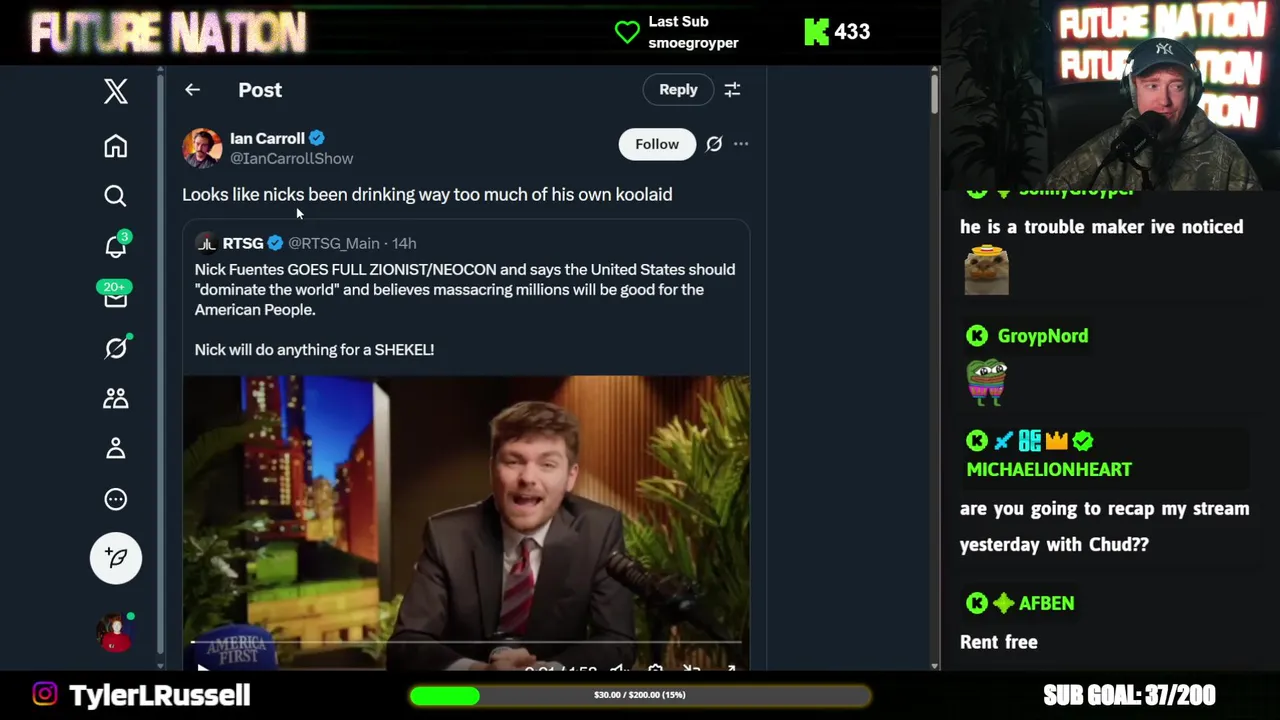Click the SUB GOAL: 37/200 text
Viewport: 1280px width, 720px height.
[x=1129, y=695]
